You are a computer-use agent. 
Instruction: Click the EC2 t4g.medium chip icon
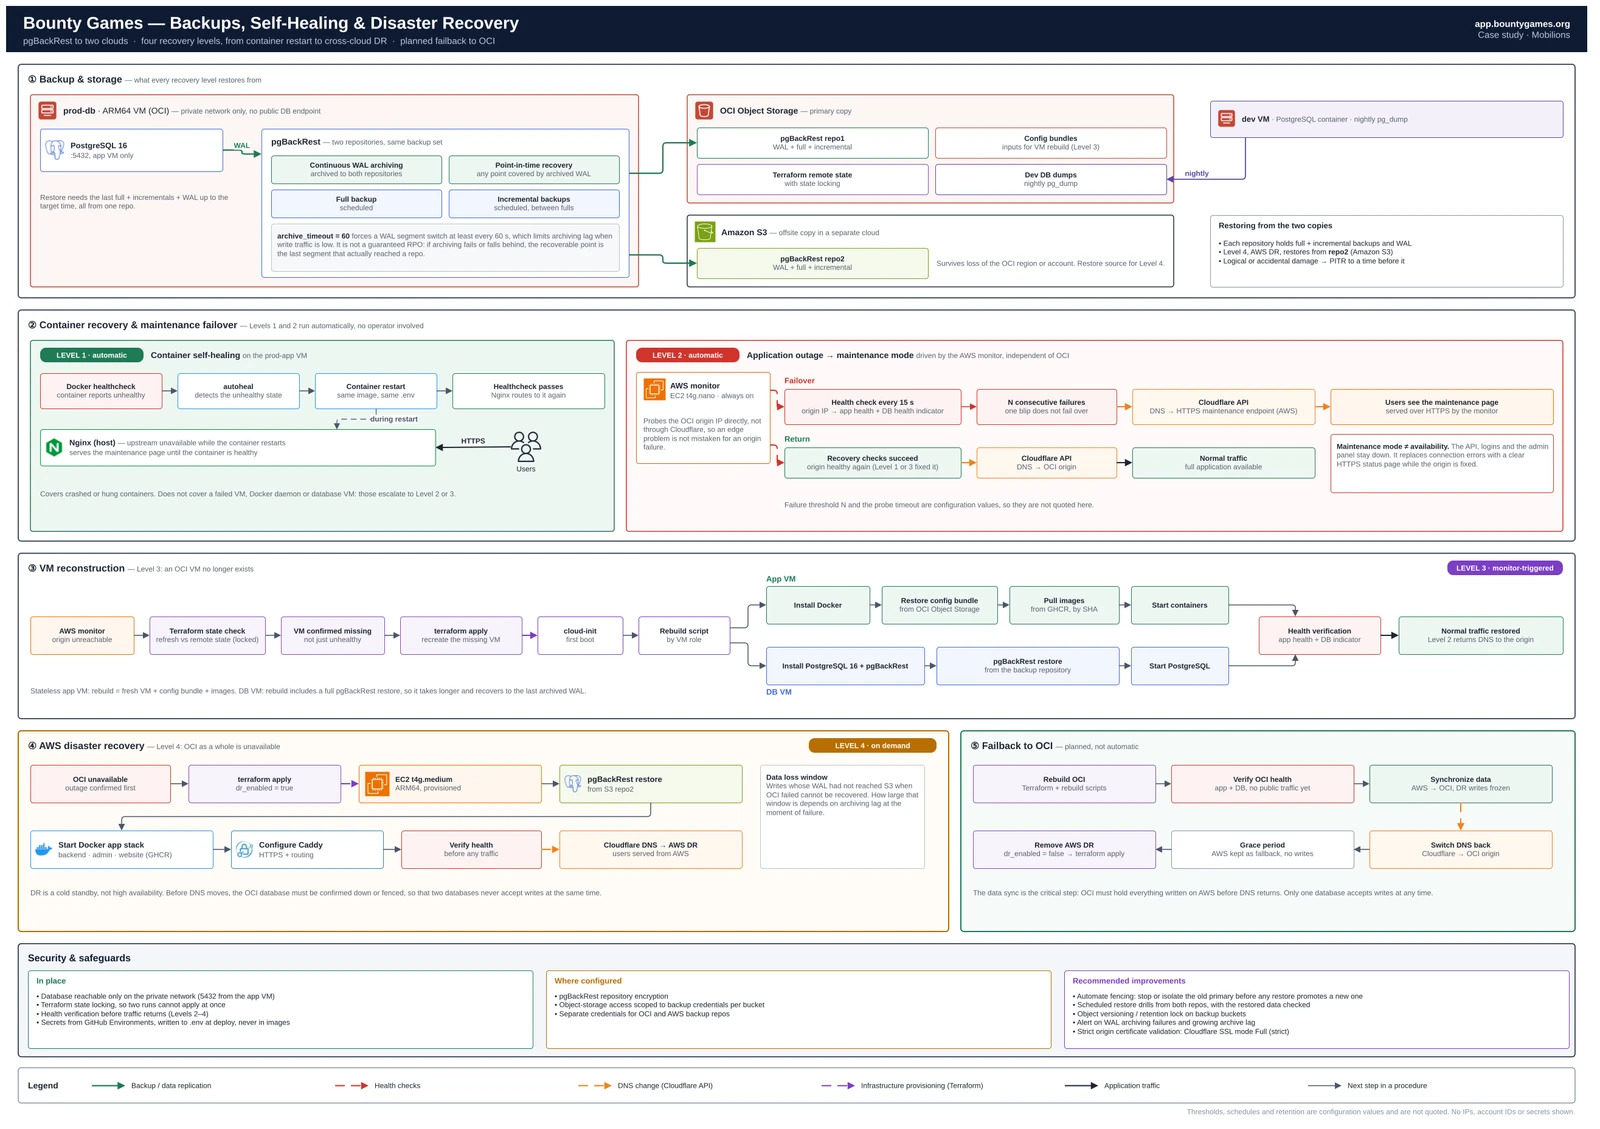click(377, 783)
